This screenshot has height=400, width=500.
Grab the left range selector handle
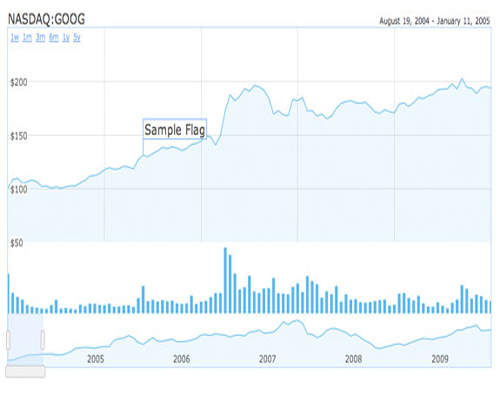tap(8, 340)
